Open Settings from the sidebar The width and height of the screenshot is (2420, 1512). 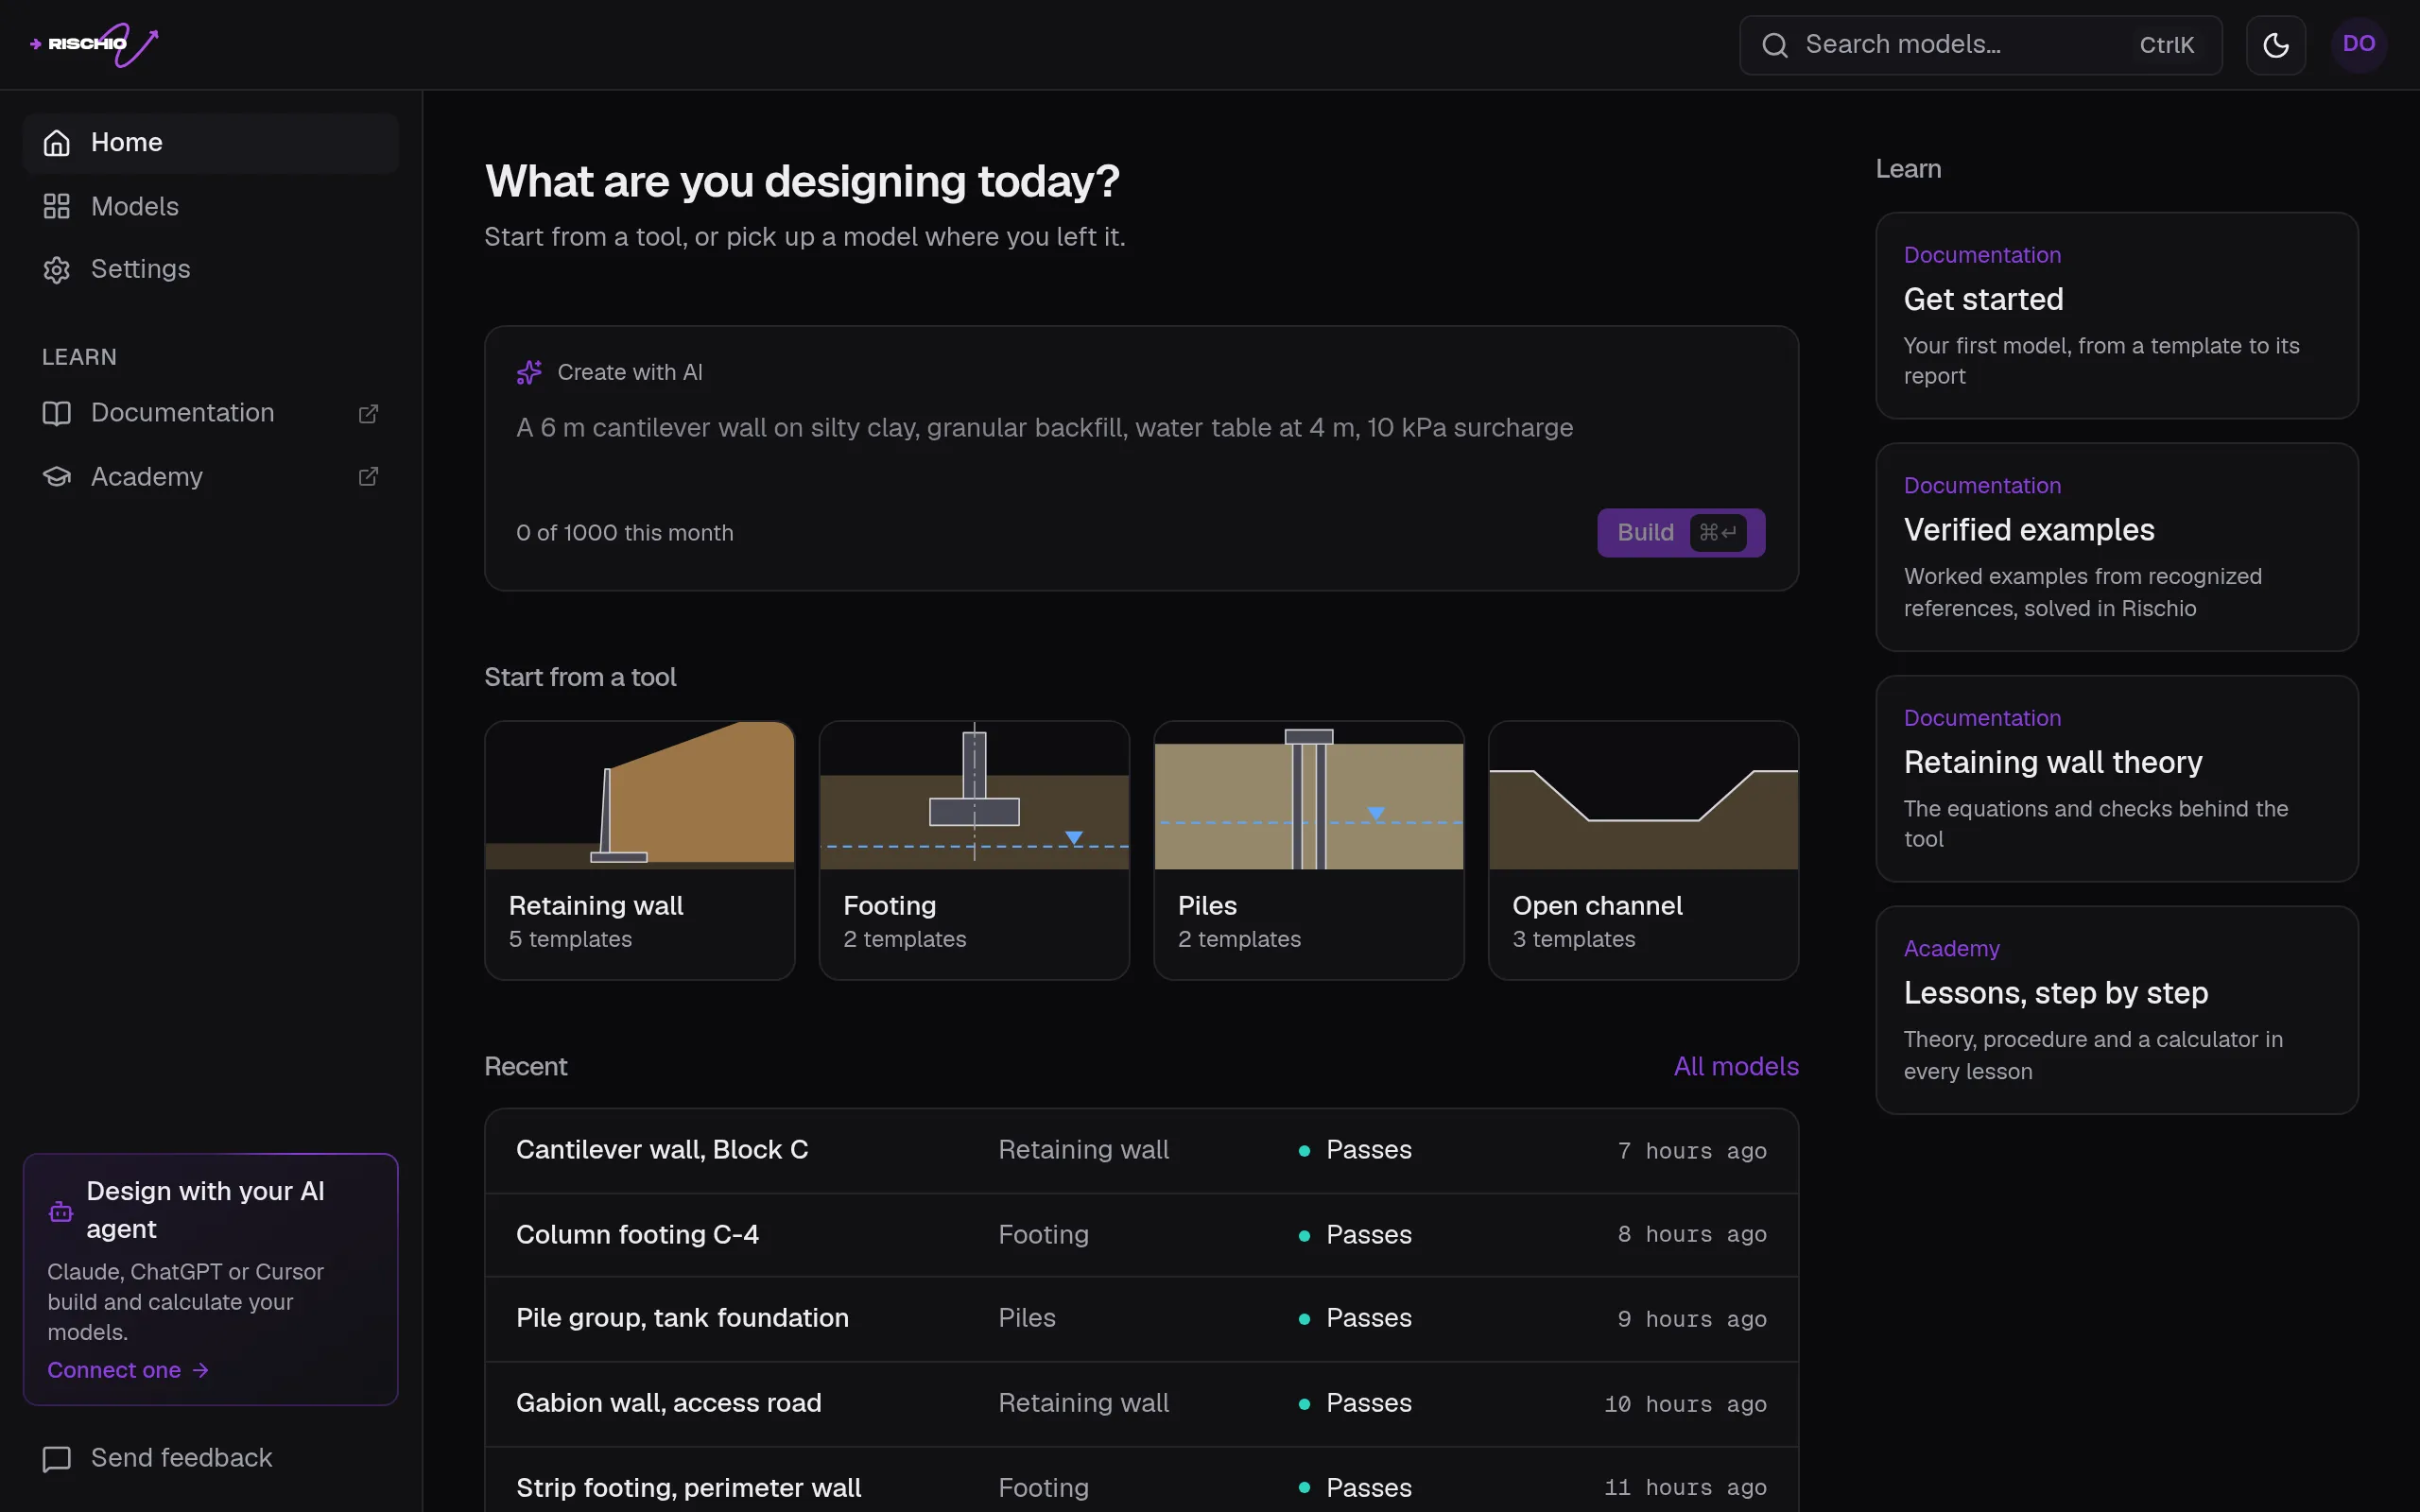point(211,270)
